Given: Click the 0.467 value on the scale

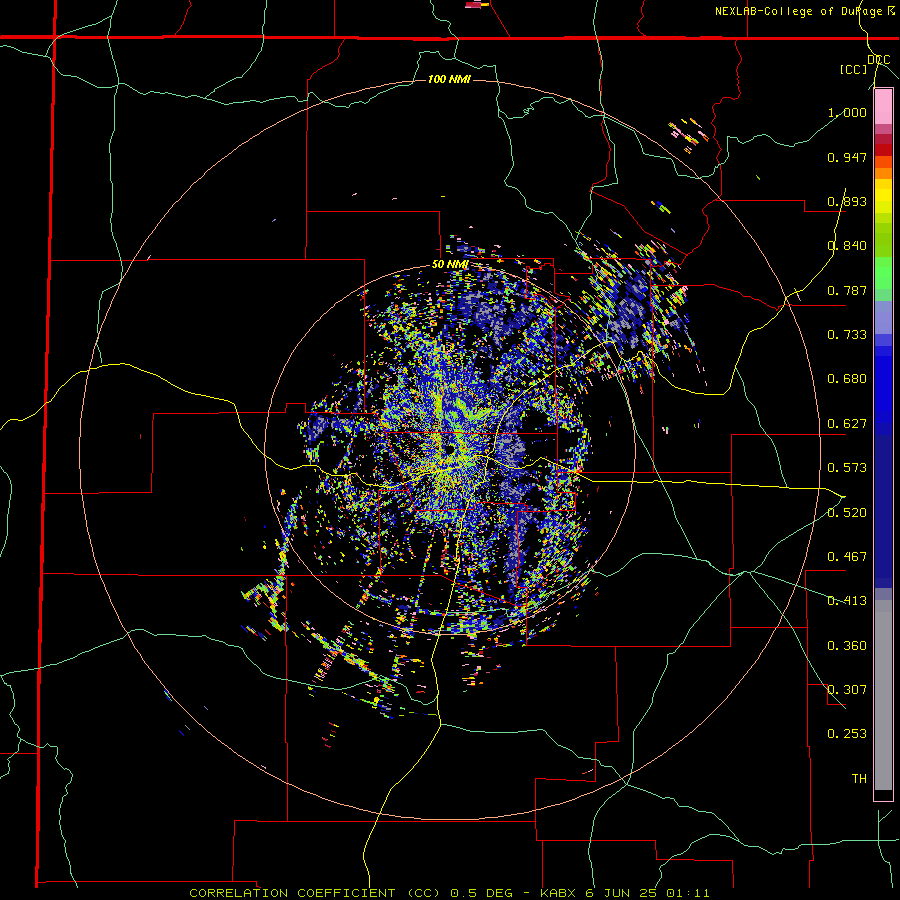Looking at the screenshot, I should tap(847, 557).
